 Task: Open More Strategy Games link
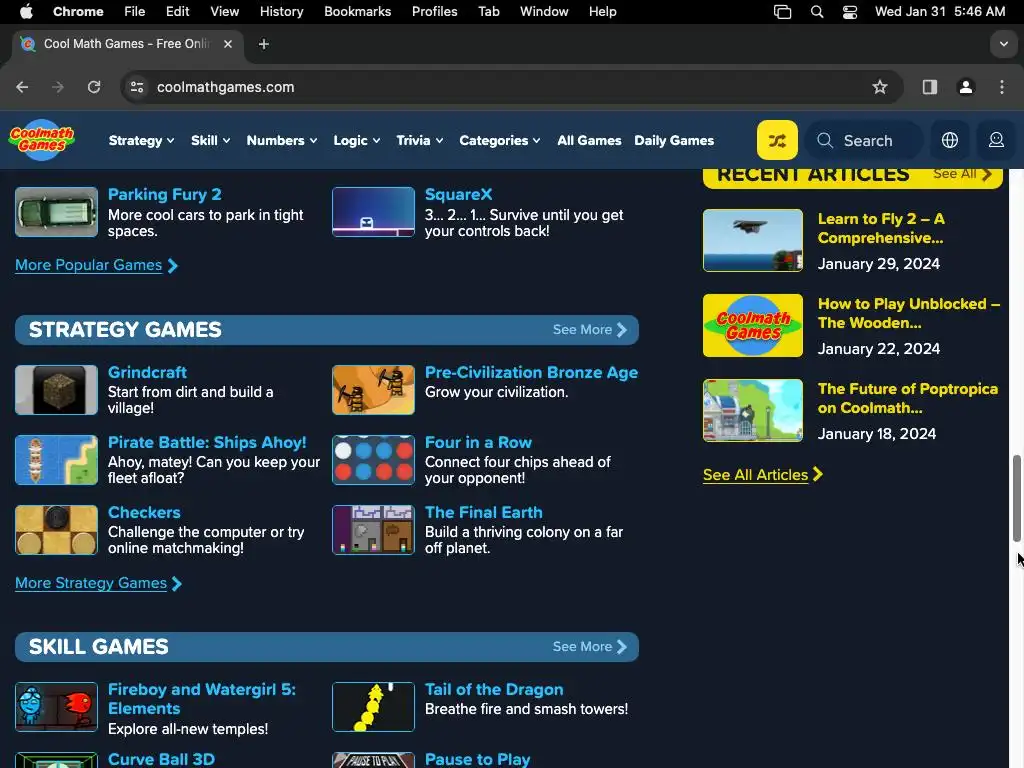coord(98,583)
